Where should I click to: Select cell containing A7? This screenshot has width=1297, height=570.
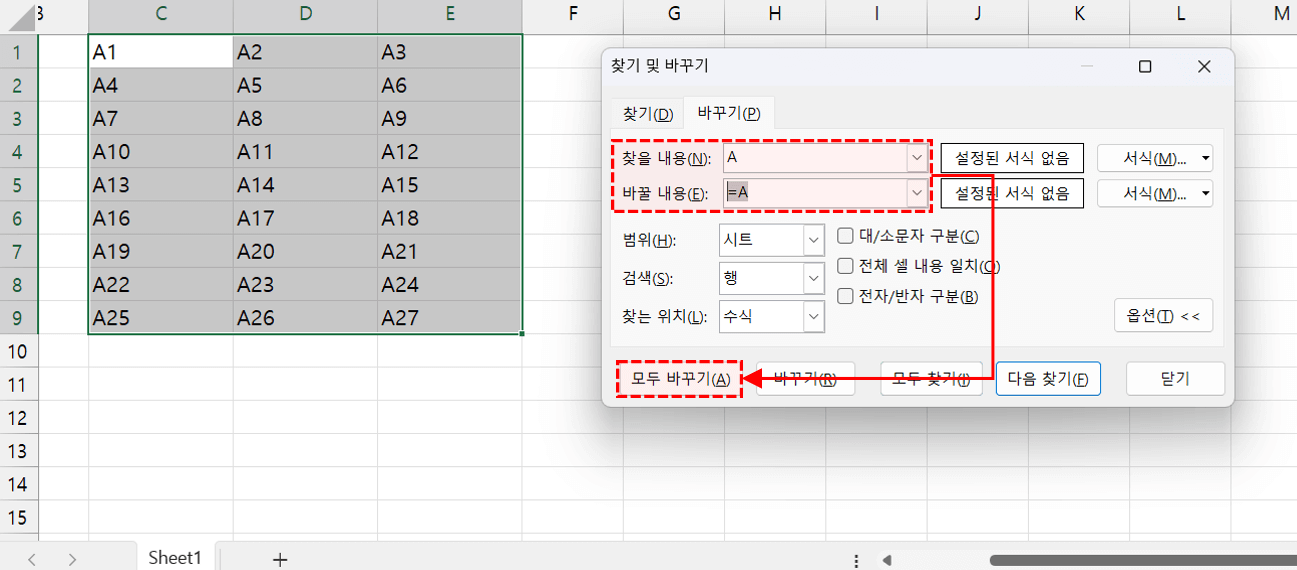(x=160, y=118)
